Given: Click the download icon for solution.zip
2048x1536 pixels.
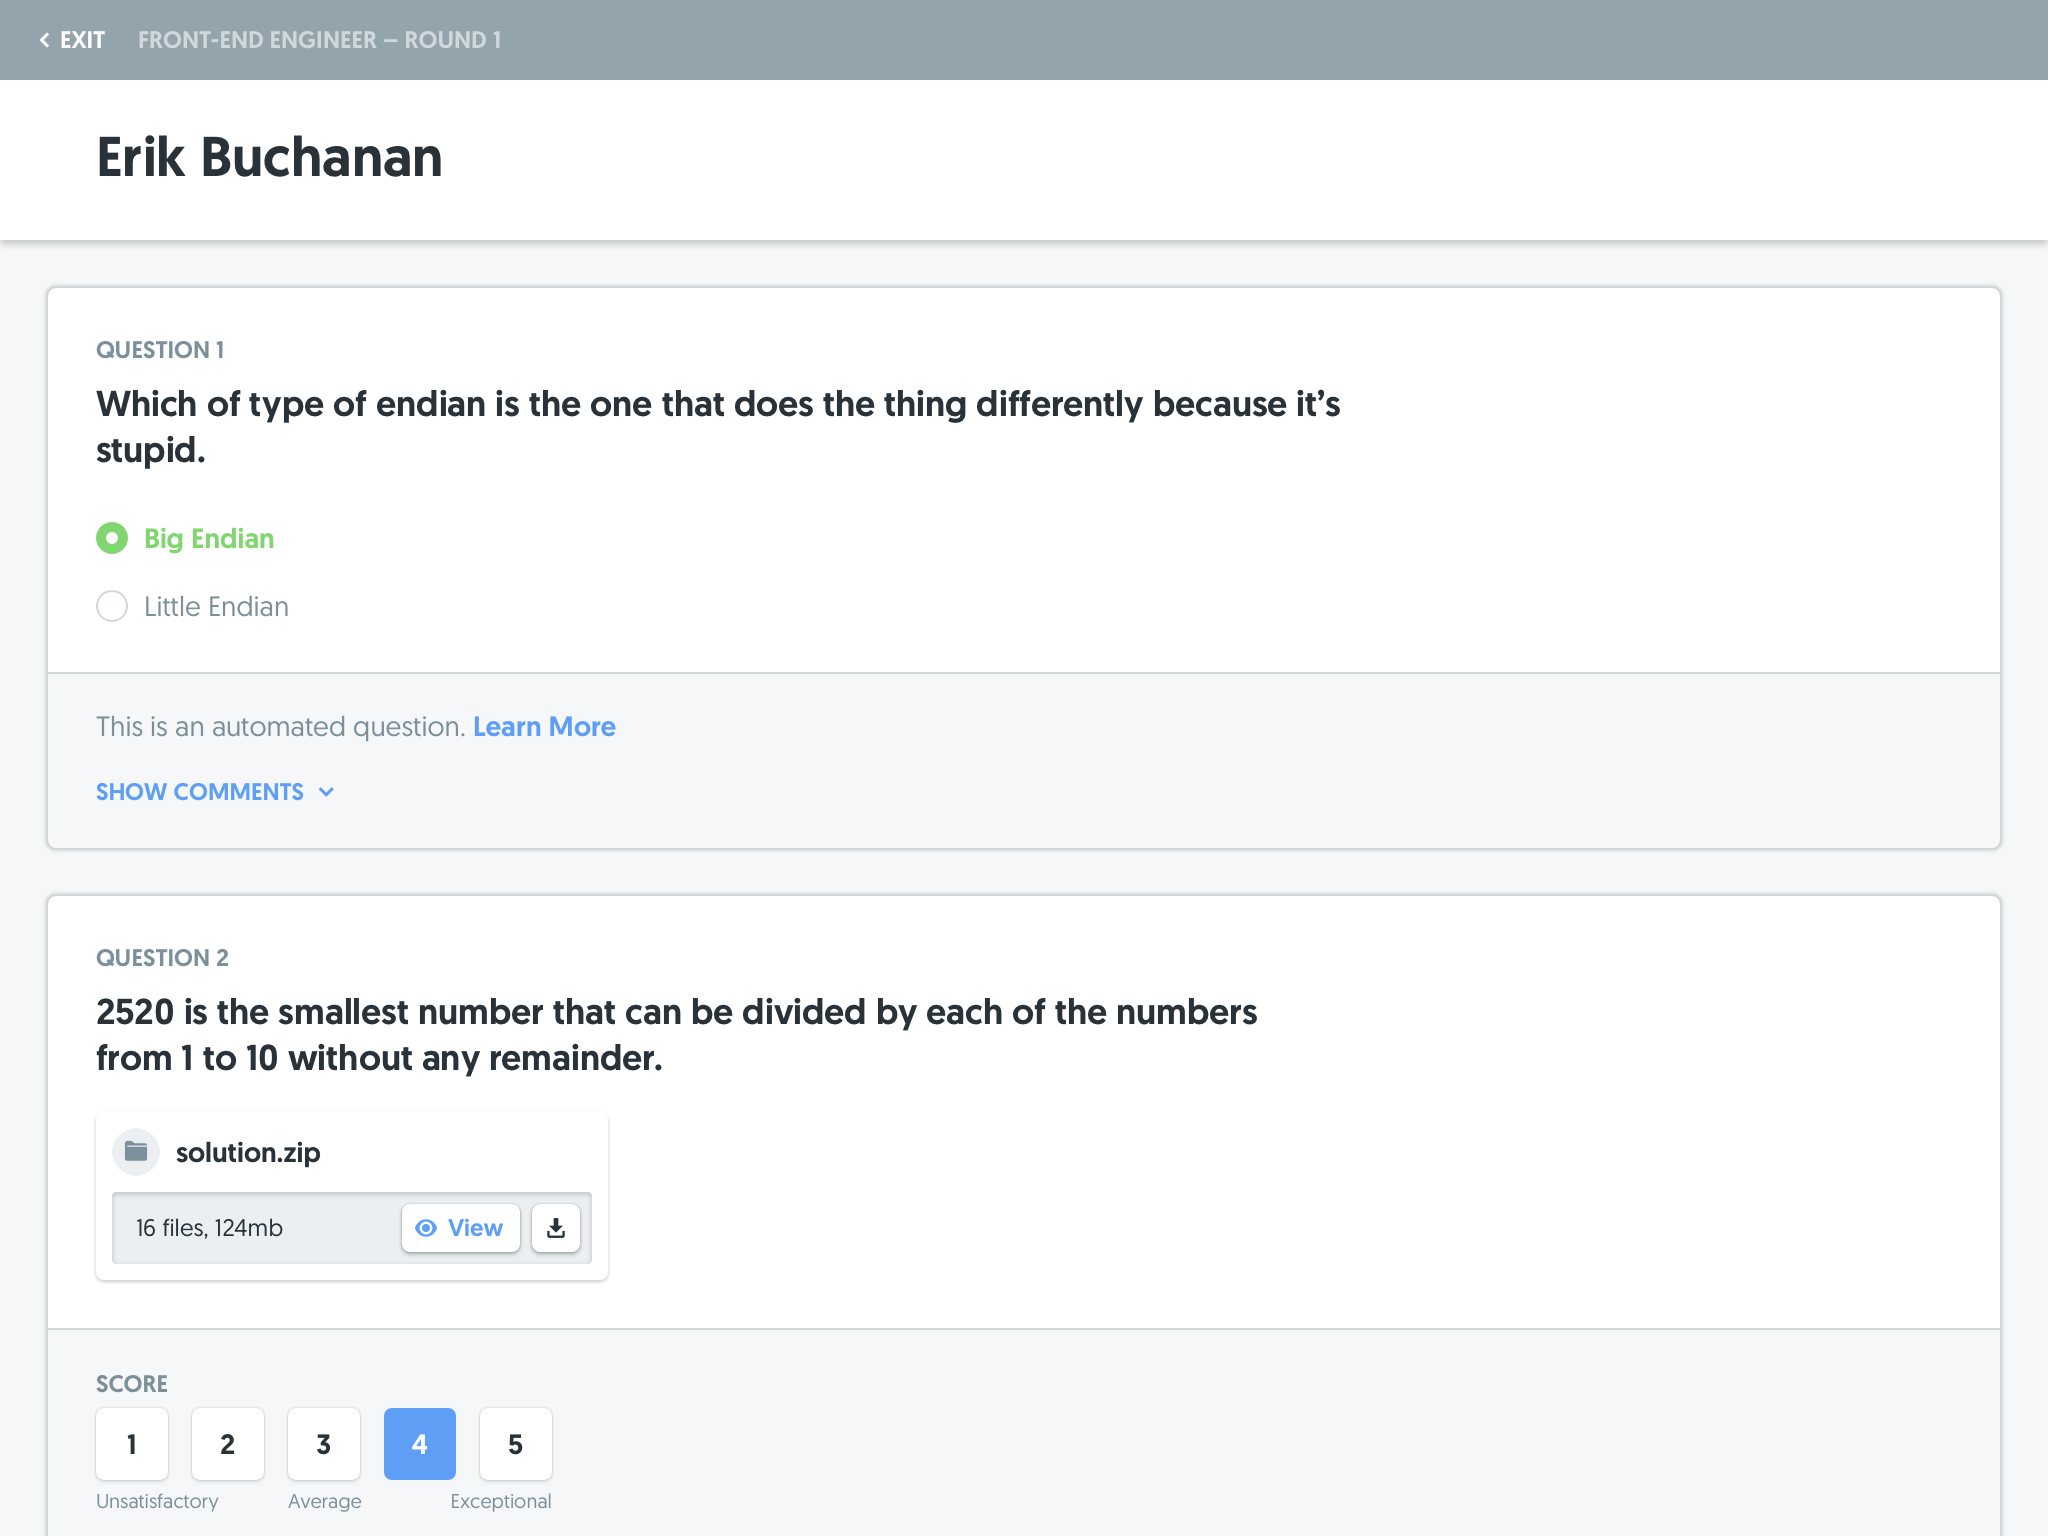Looking at the screenshot, I should [x=556, y=1228].
